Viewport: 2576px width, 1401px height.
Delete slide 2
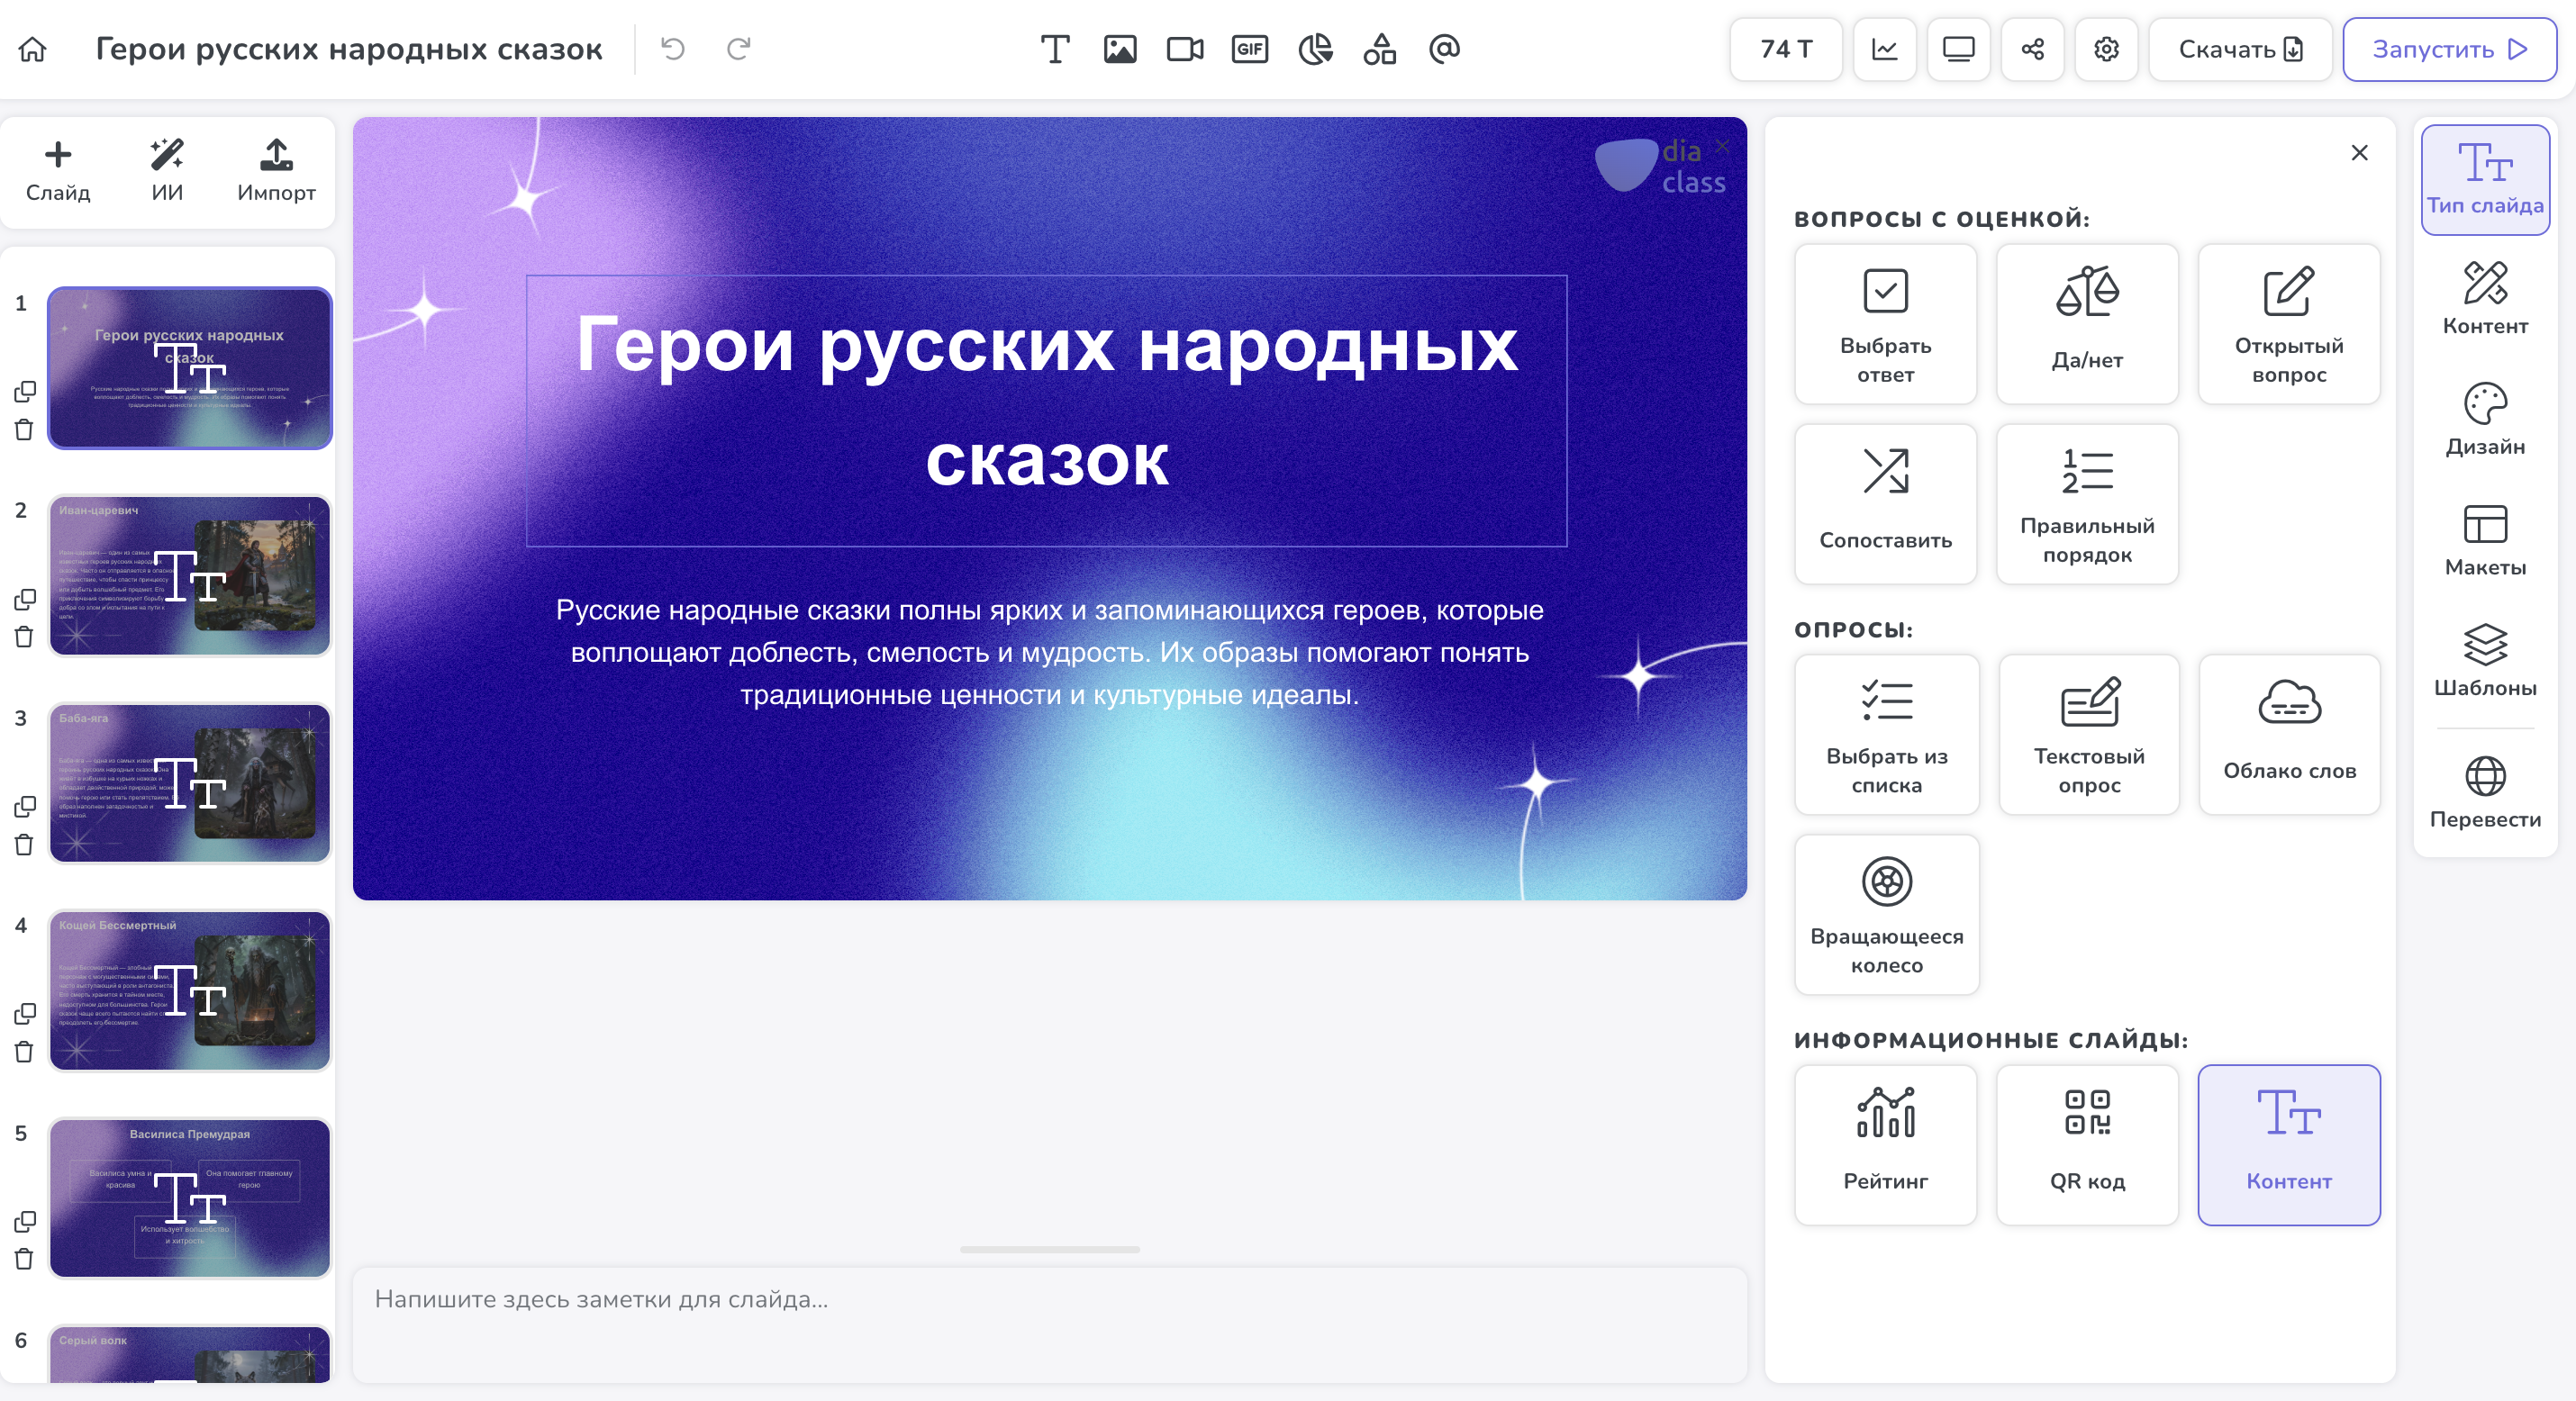[25, 637]
